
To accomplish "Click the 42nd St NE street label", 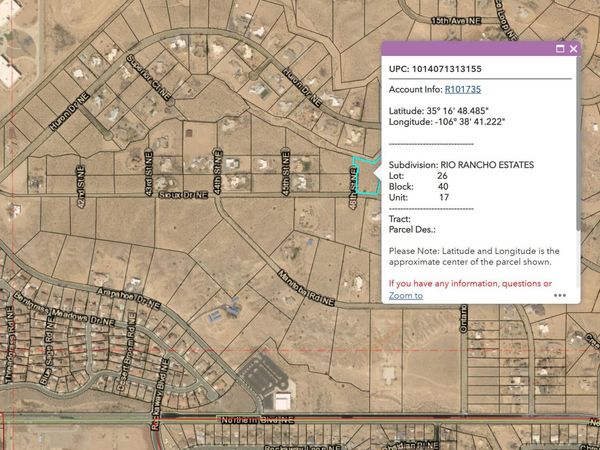I will click(81, 187).
